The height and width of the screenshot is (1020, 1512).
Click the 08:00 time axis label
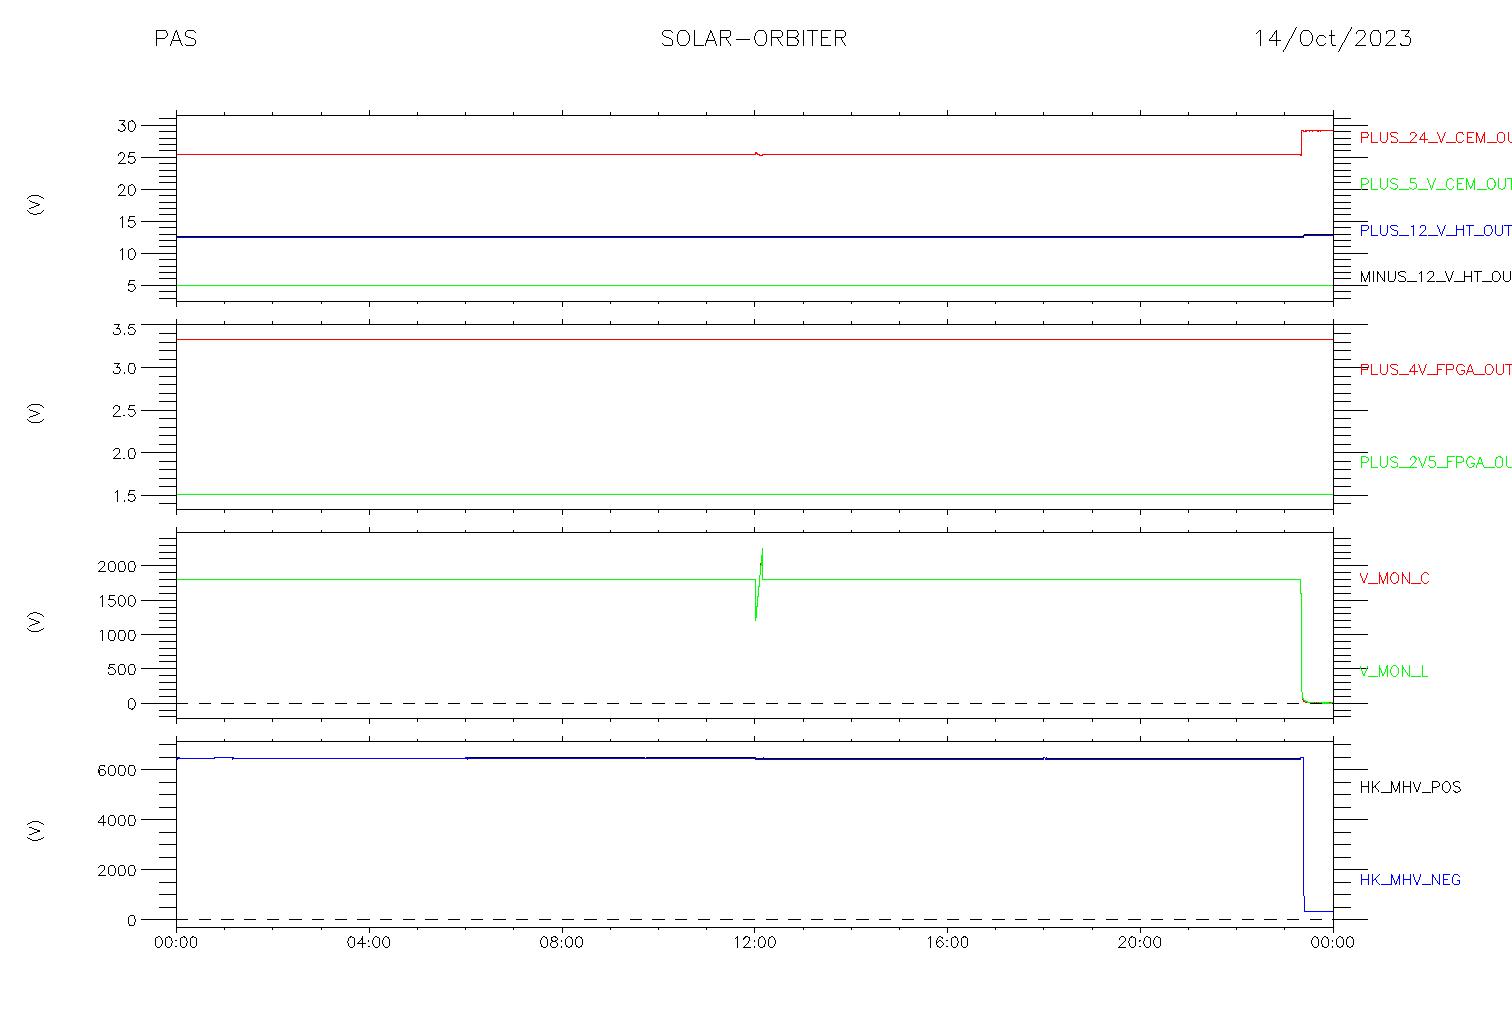(562, 943)
